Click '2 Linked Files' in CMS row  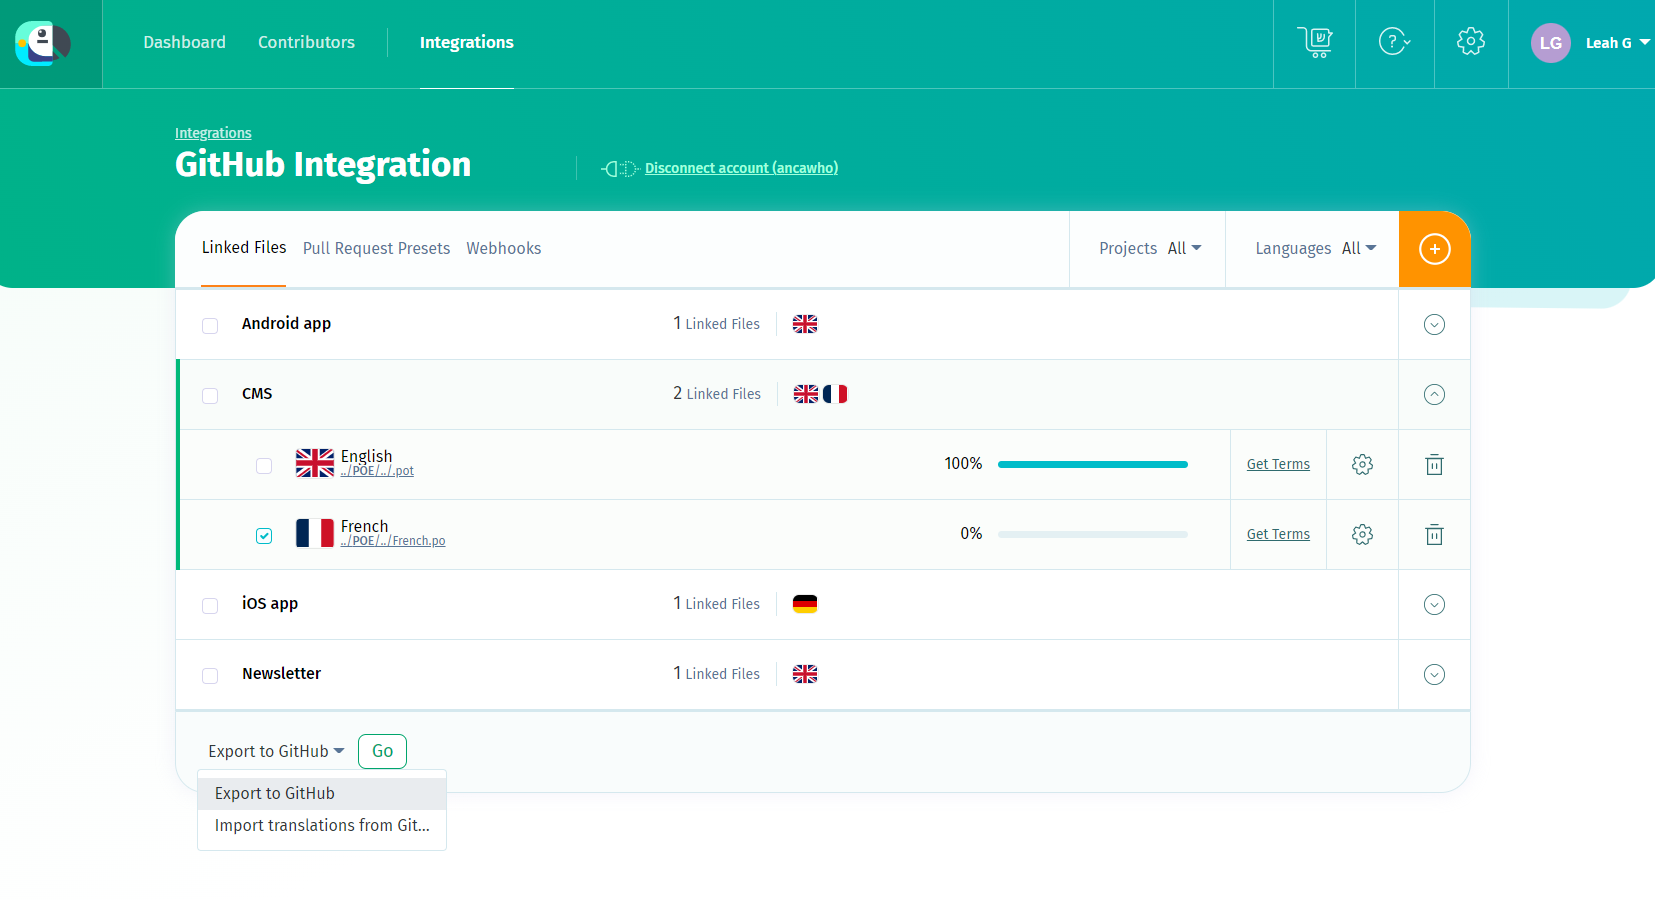point(717,393)
